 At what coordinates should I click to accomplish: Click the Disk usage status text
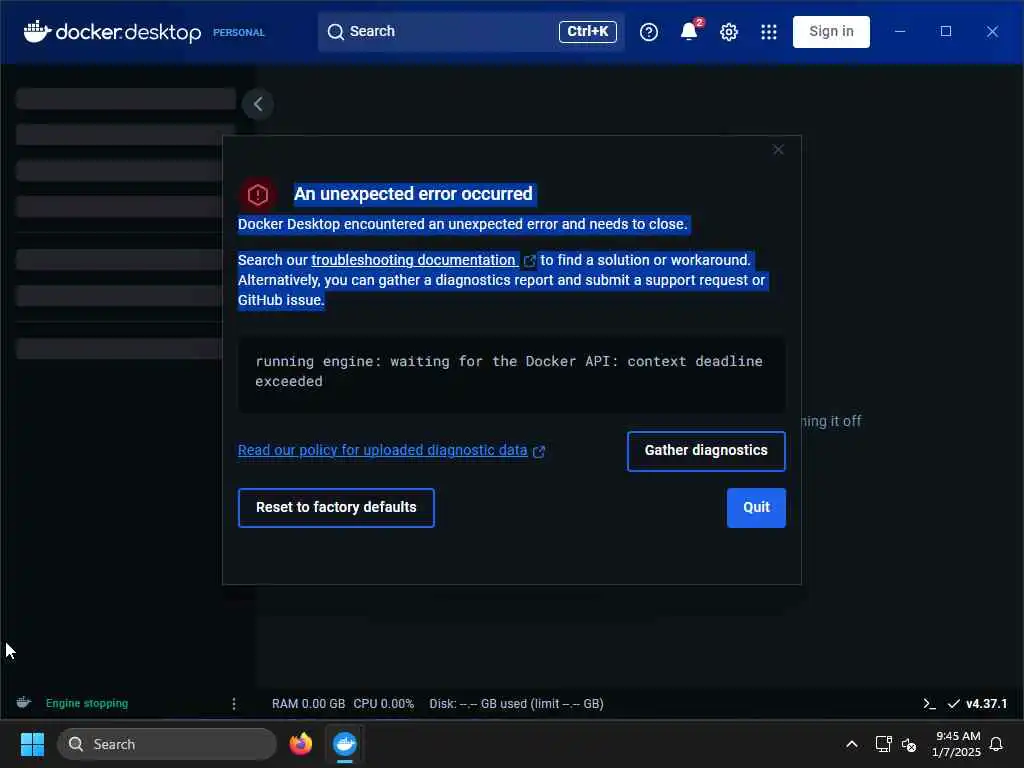coord(516,704)
